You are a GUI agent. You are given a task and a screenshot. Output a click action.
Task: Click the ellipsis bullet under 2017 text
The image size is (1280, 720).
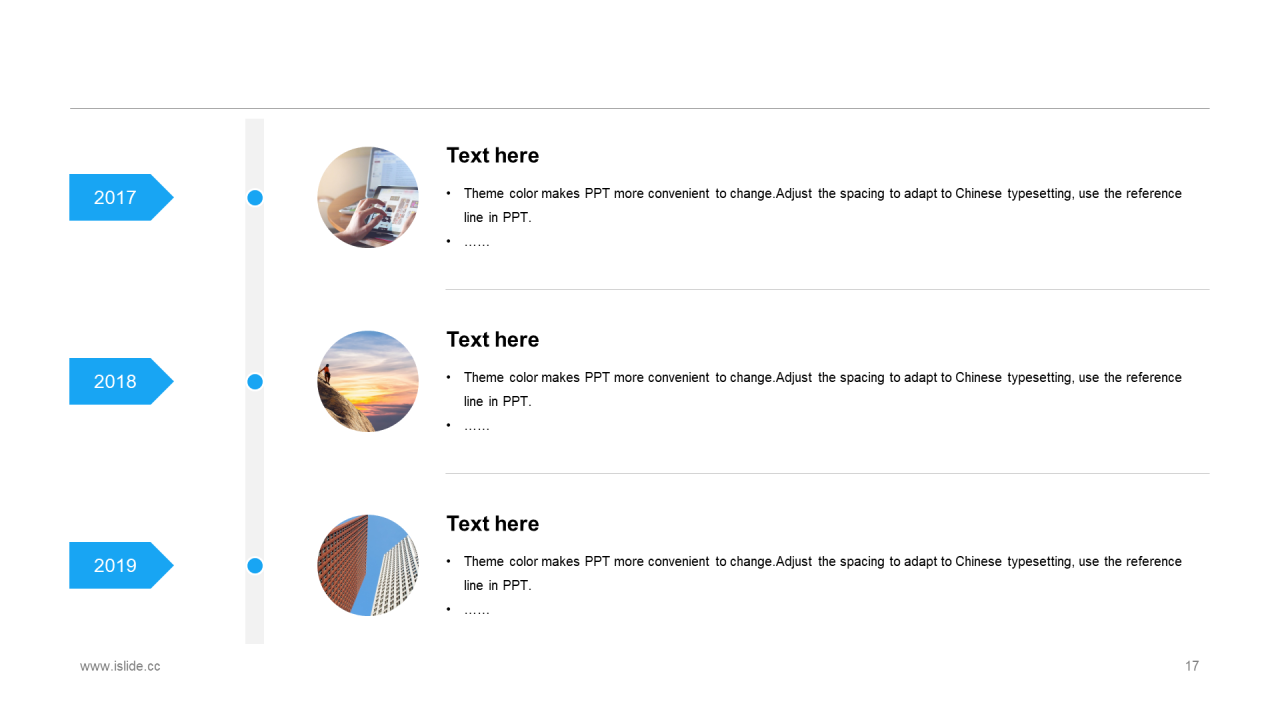tap(477, 242)
